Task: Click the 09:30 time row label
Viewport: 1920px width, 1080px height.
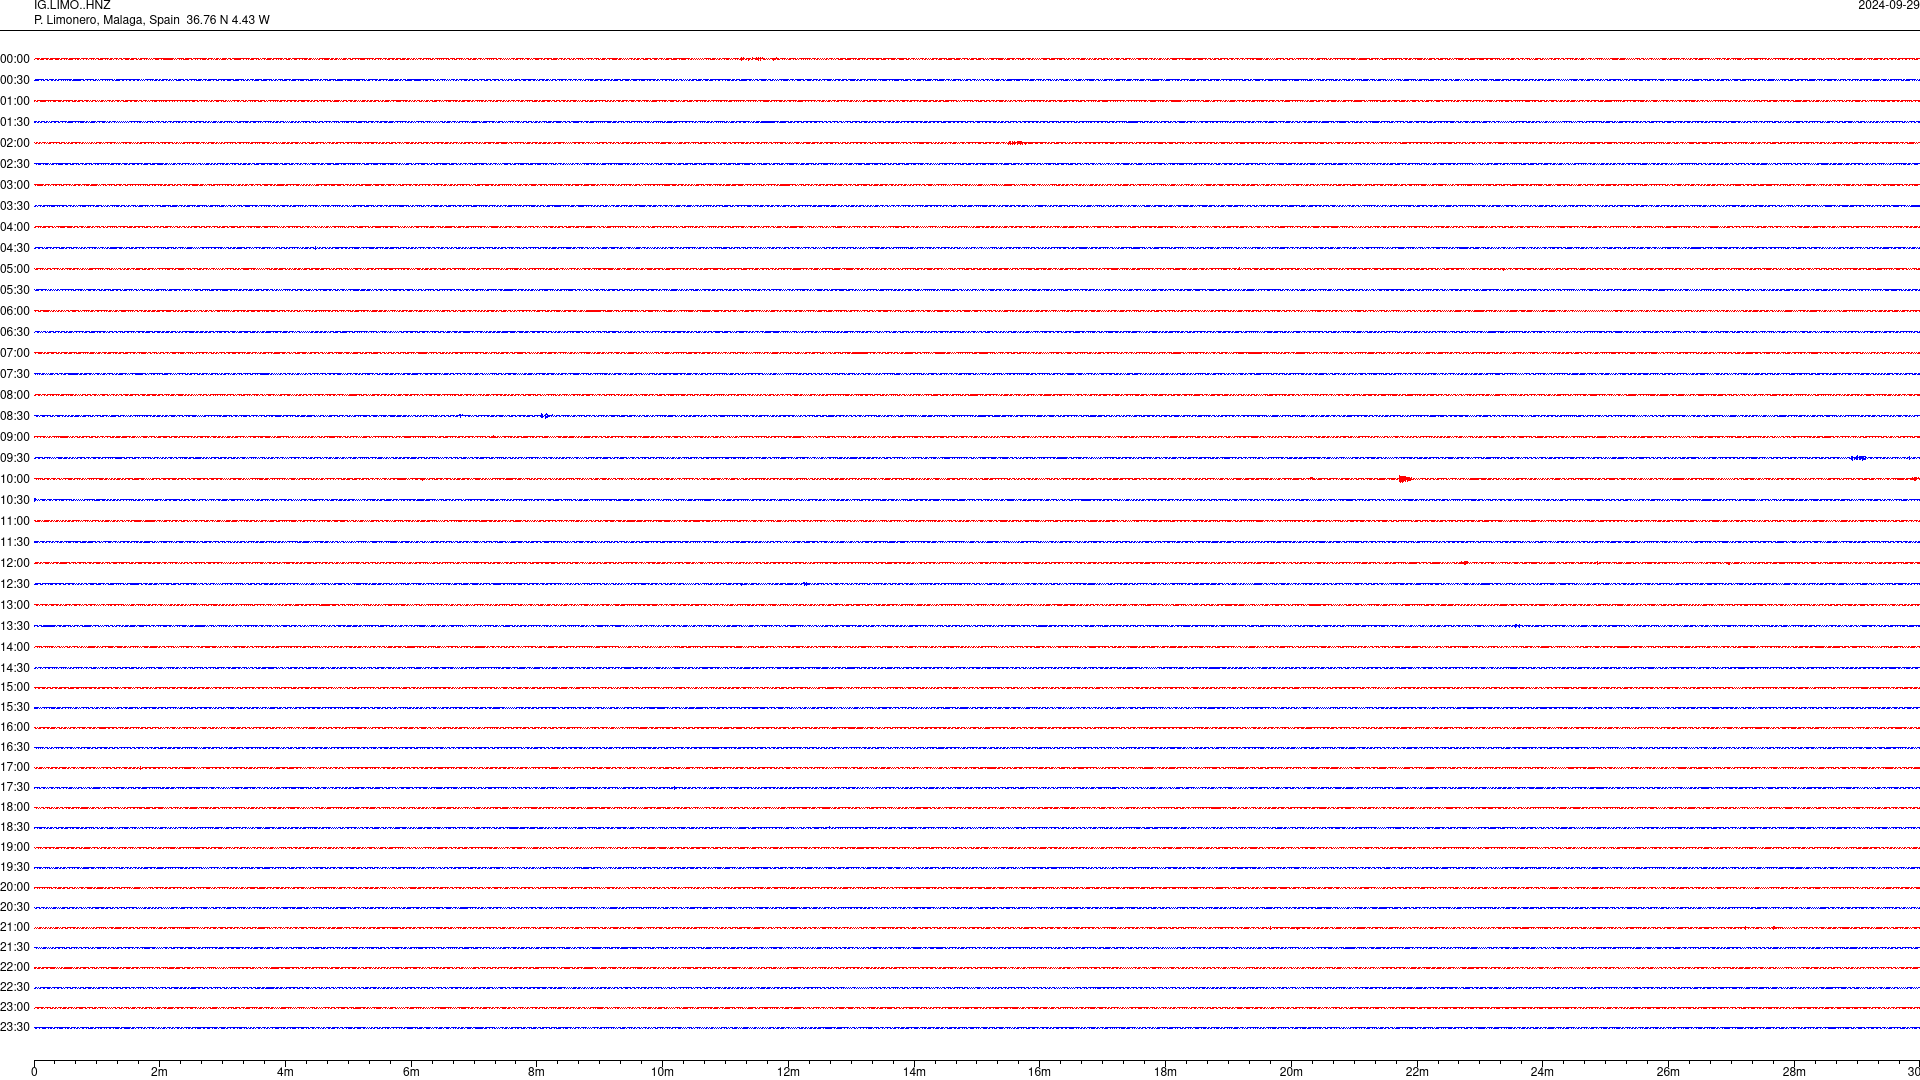Action: click(15, 458)
